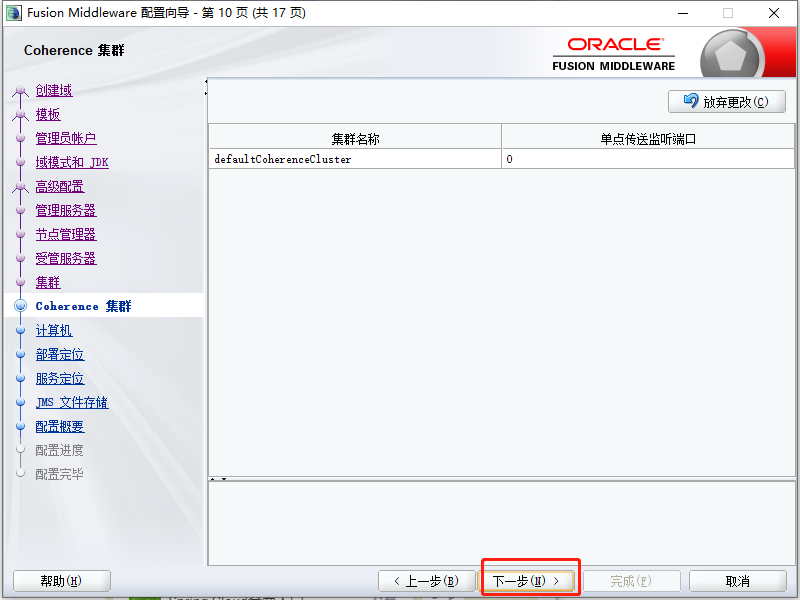Go to 管理员帐户 step
Image resolution: width=800 pixels, height=600 pixels.
pos(66,138)
